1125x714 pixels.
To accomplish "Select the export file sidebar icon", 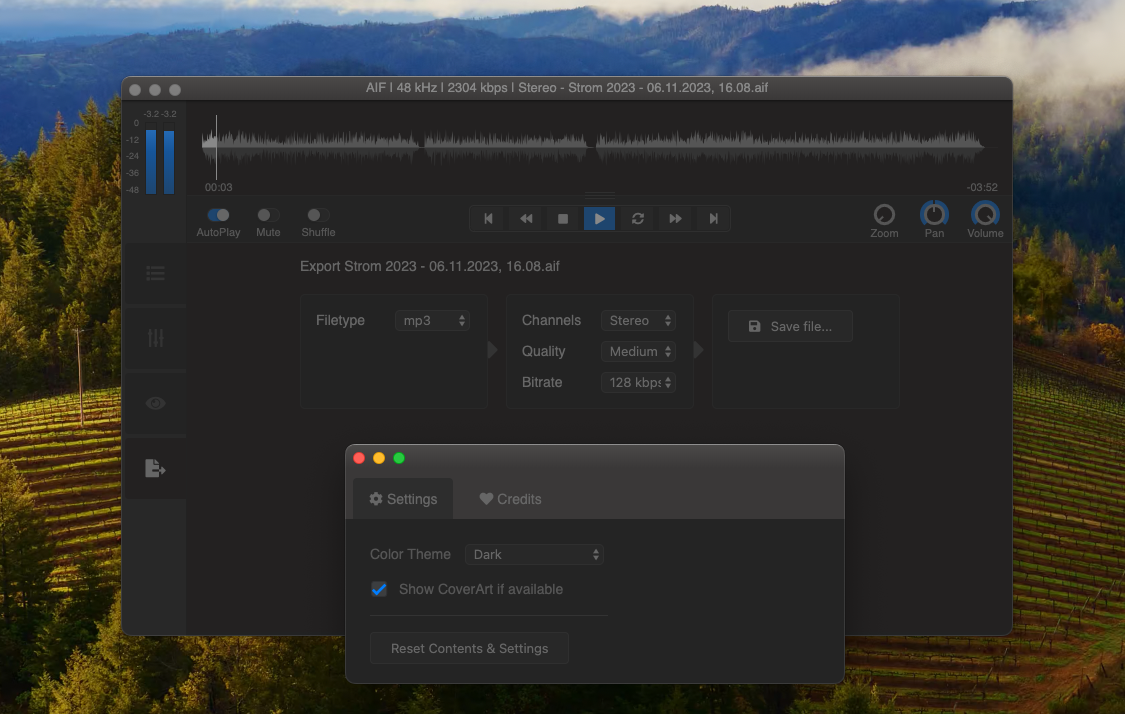I will pyautogui.click(x=155, y=468).
